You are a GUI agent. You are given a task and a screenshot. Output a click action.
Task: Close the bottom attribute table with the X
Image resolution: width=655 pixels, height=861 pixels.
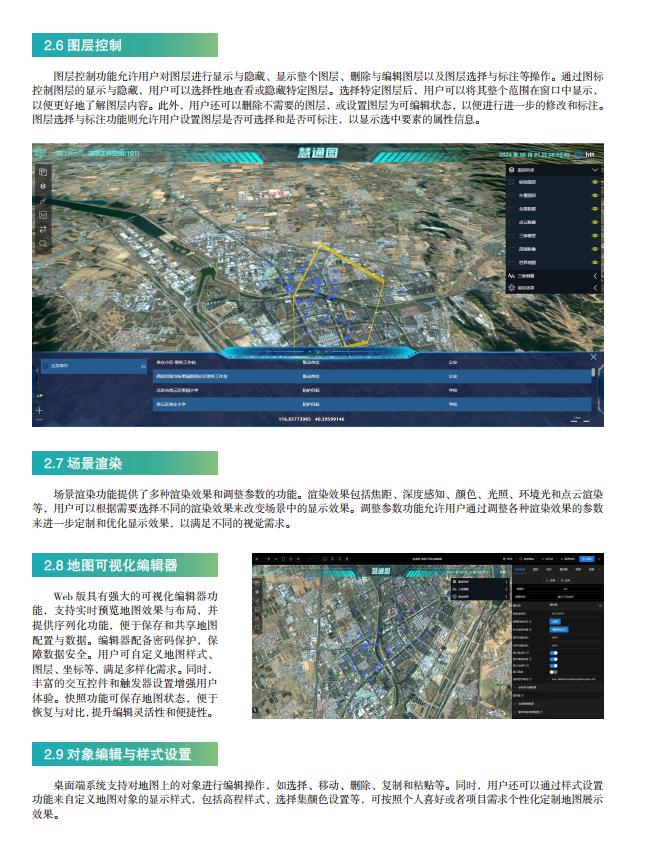point(594,357)
